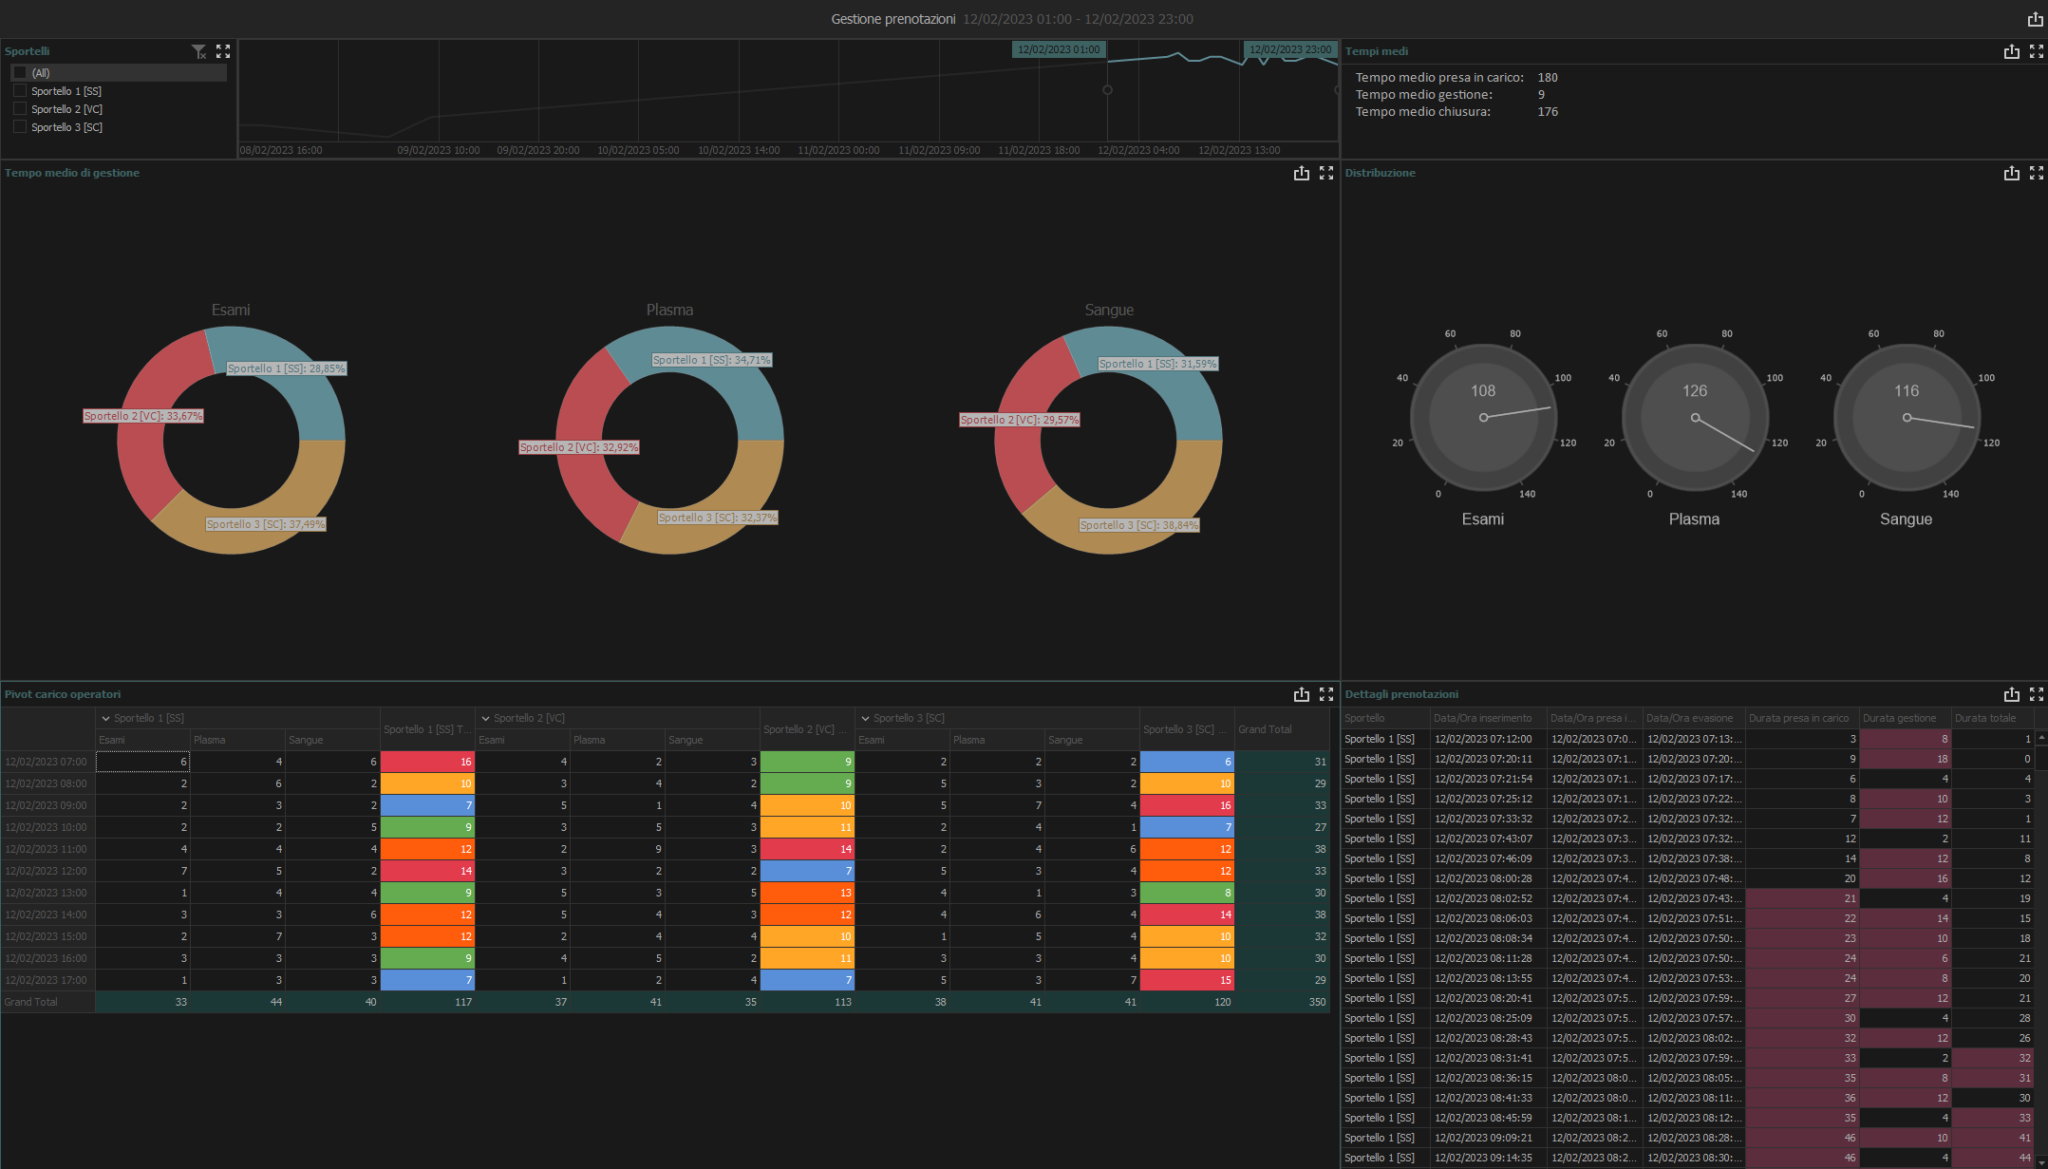Sort by Durata gestione column header
Viewport: 2048px width, 1169px height.
[1904, 718]
